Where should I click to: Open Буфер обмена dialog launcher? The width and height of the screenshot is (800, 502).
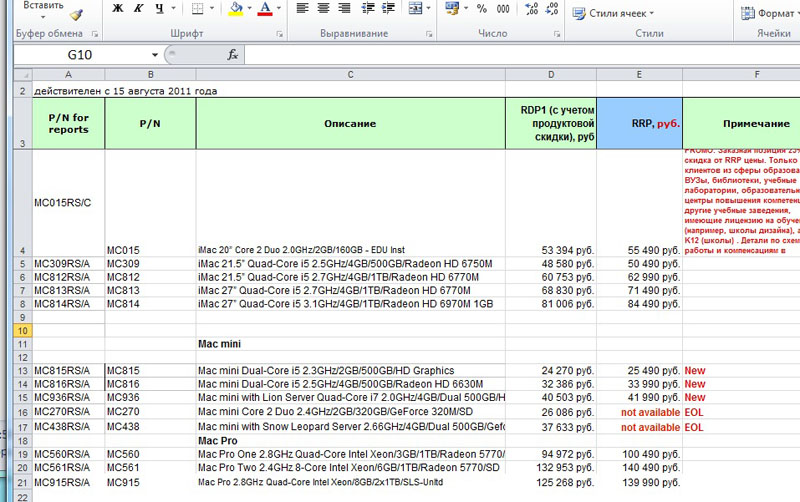[95, 34]
